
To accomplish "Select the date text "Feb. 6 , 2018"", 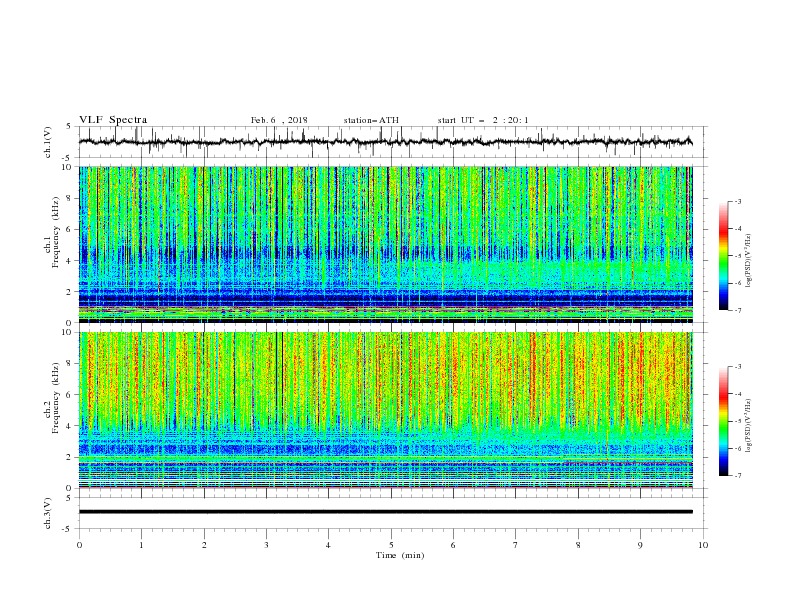I will point(279,120).
